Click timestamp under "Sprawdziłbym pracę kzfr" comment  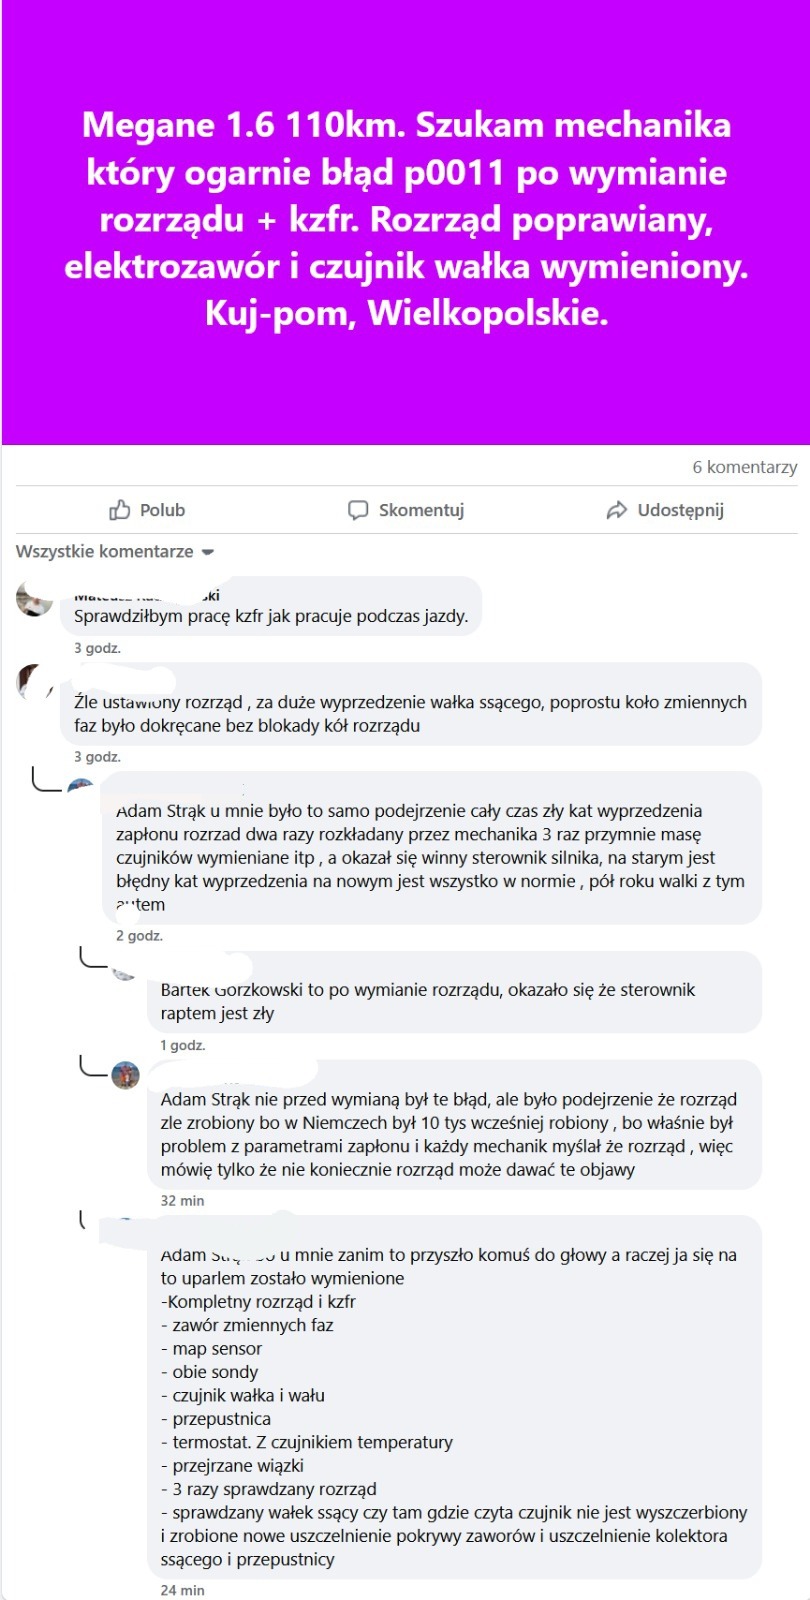point(97,648)
